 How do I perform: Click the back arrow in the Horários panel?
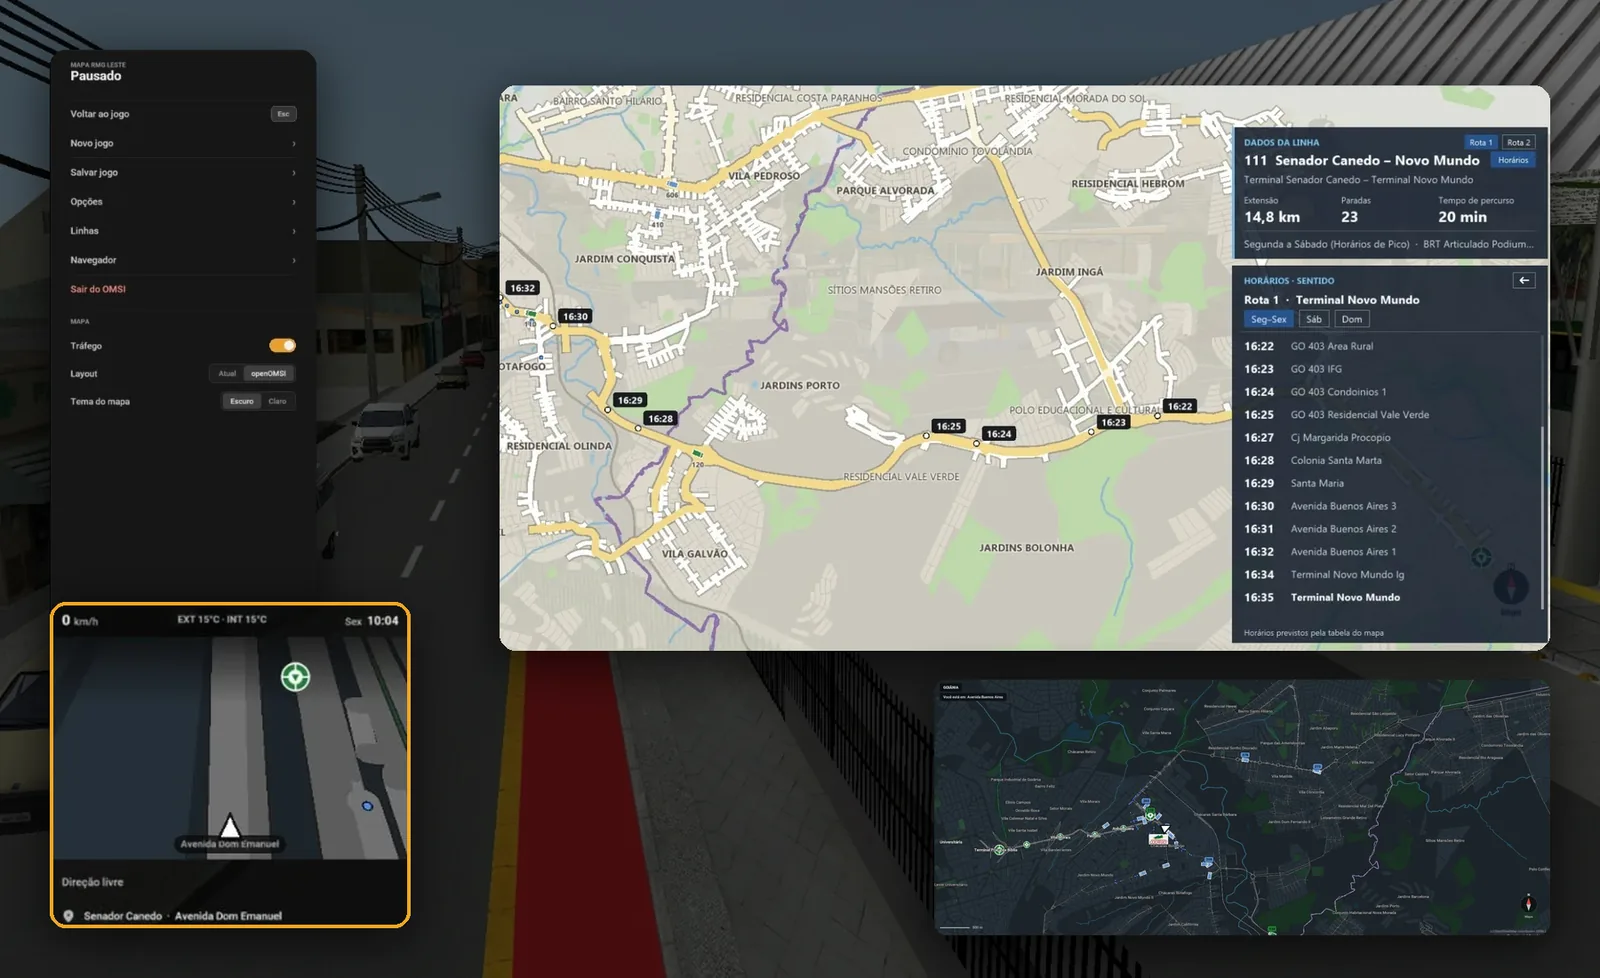pyautogui.click(x=1524, y=281)
